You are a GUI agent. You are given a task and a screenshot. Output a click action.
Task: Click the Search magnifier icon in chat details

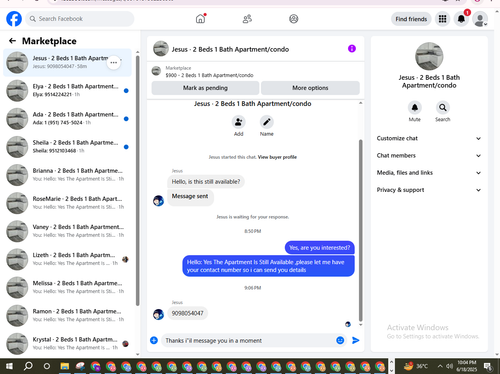coord(443,108)
